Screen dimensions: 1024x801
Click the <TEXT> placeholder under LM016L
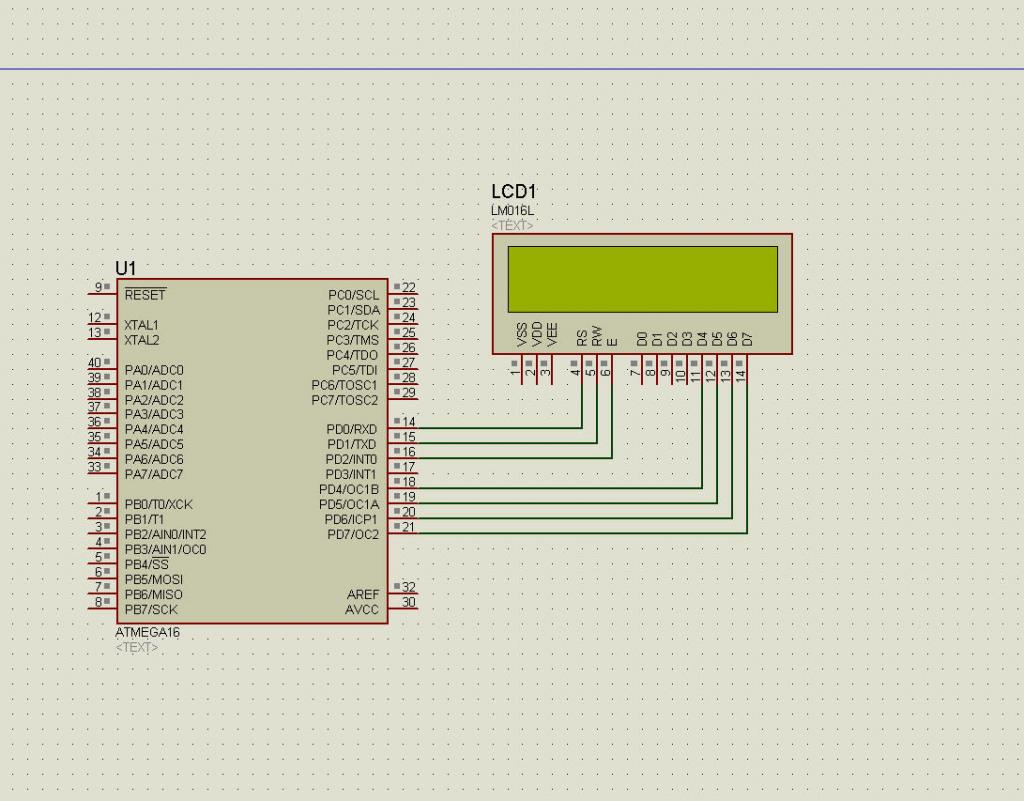pyautogui.click(x=512, y=225)
